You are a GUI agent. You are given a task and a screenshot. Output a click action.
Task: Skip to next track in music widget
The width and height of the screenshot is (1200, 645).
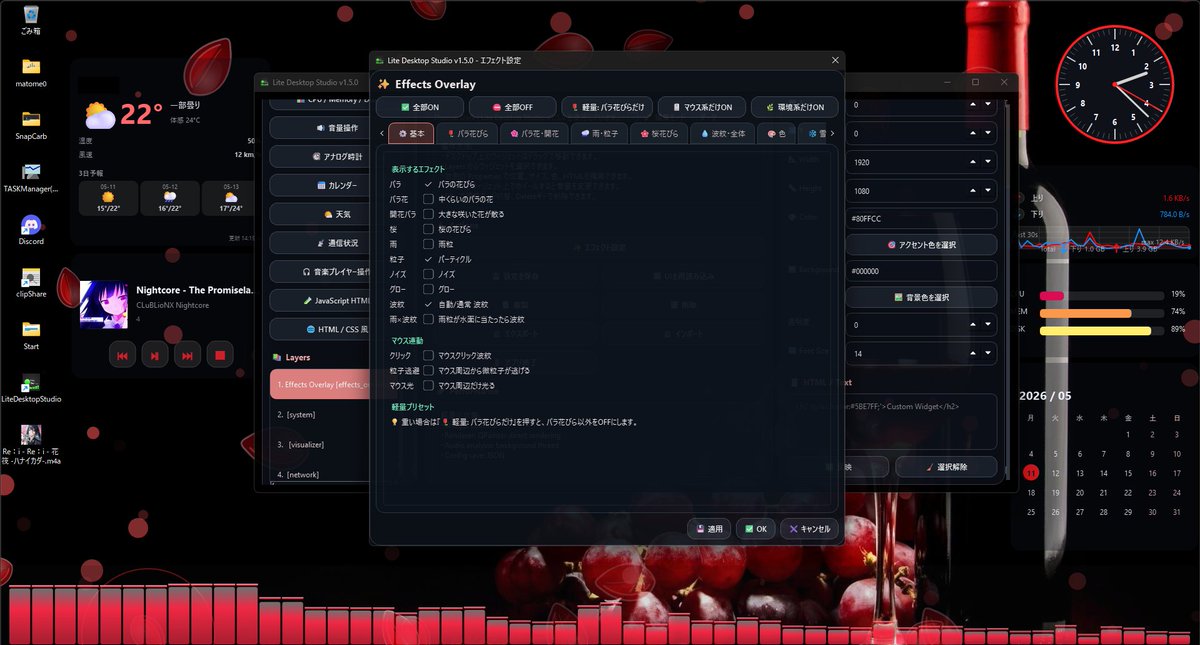point(187,354)
